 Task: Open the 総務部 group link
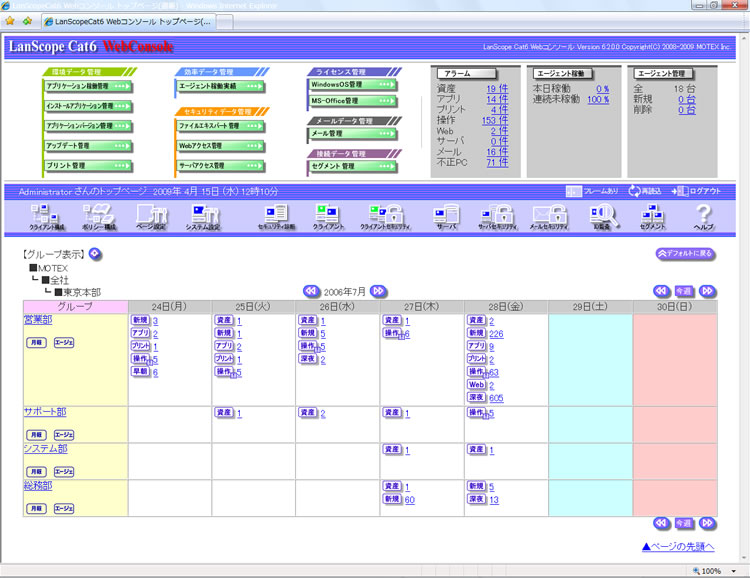pos(38,485)
